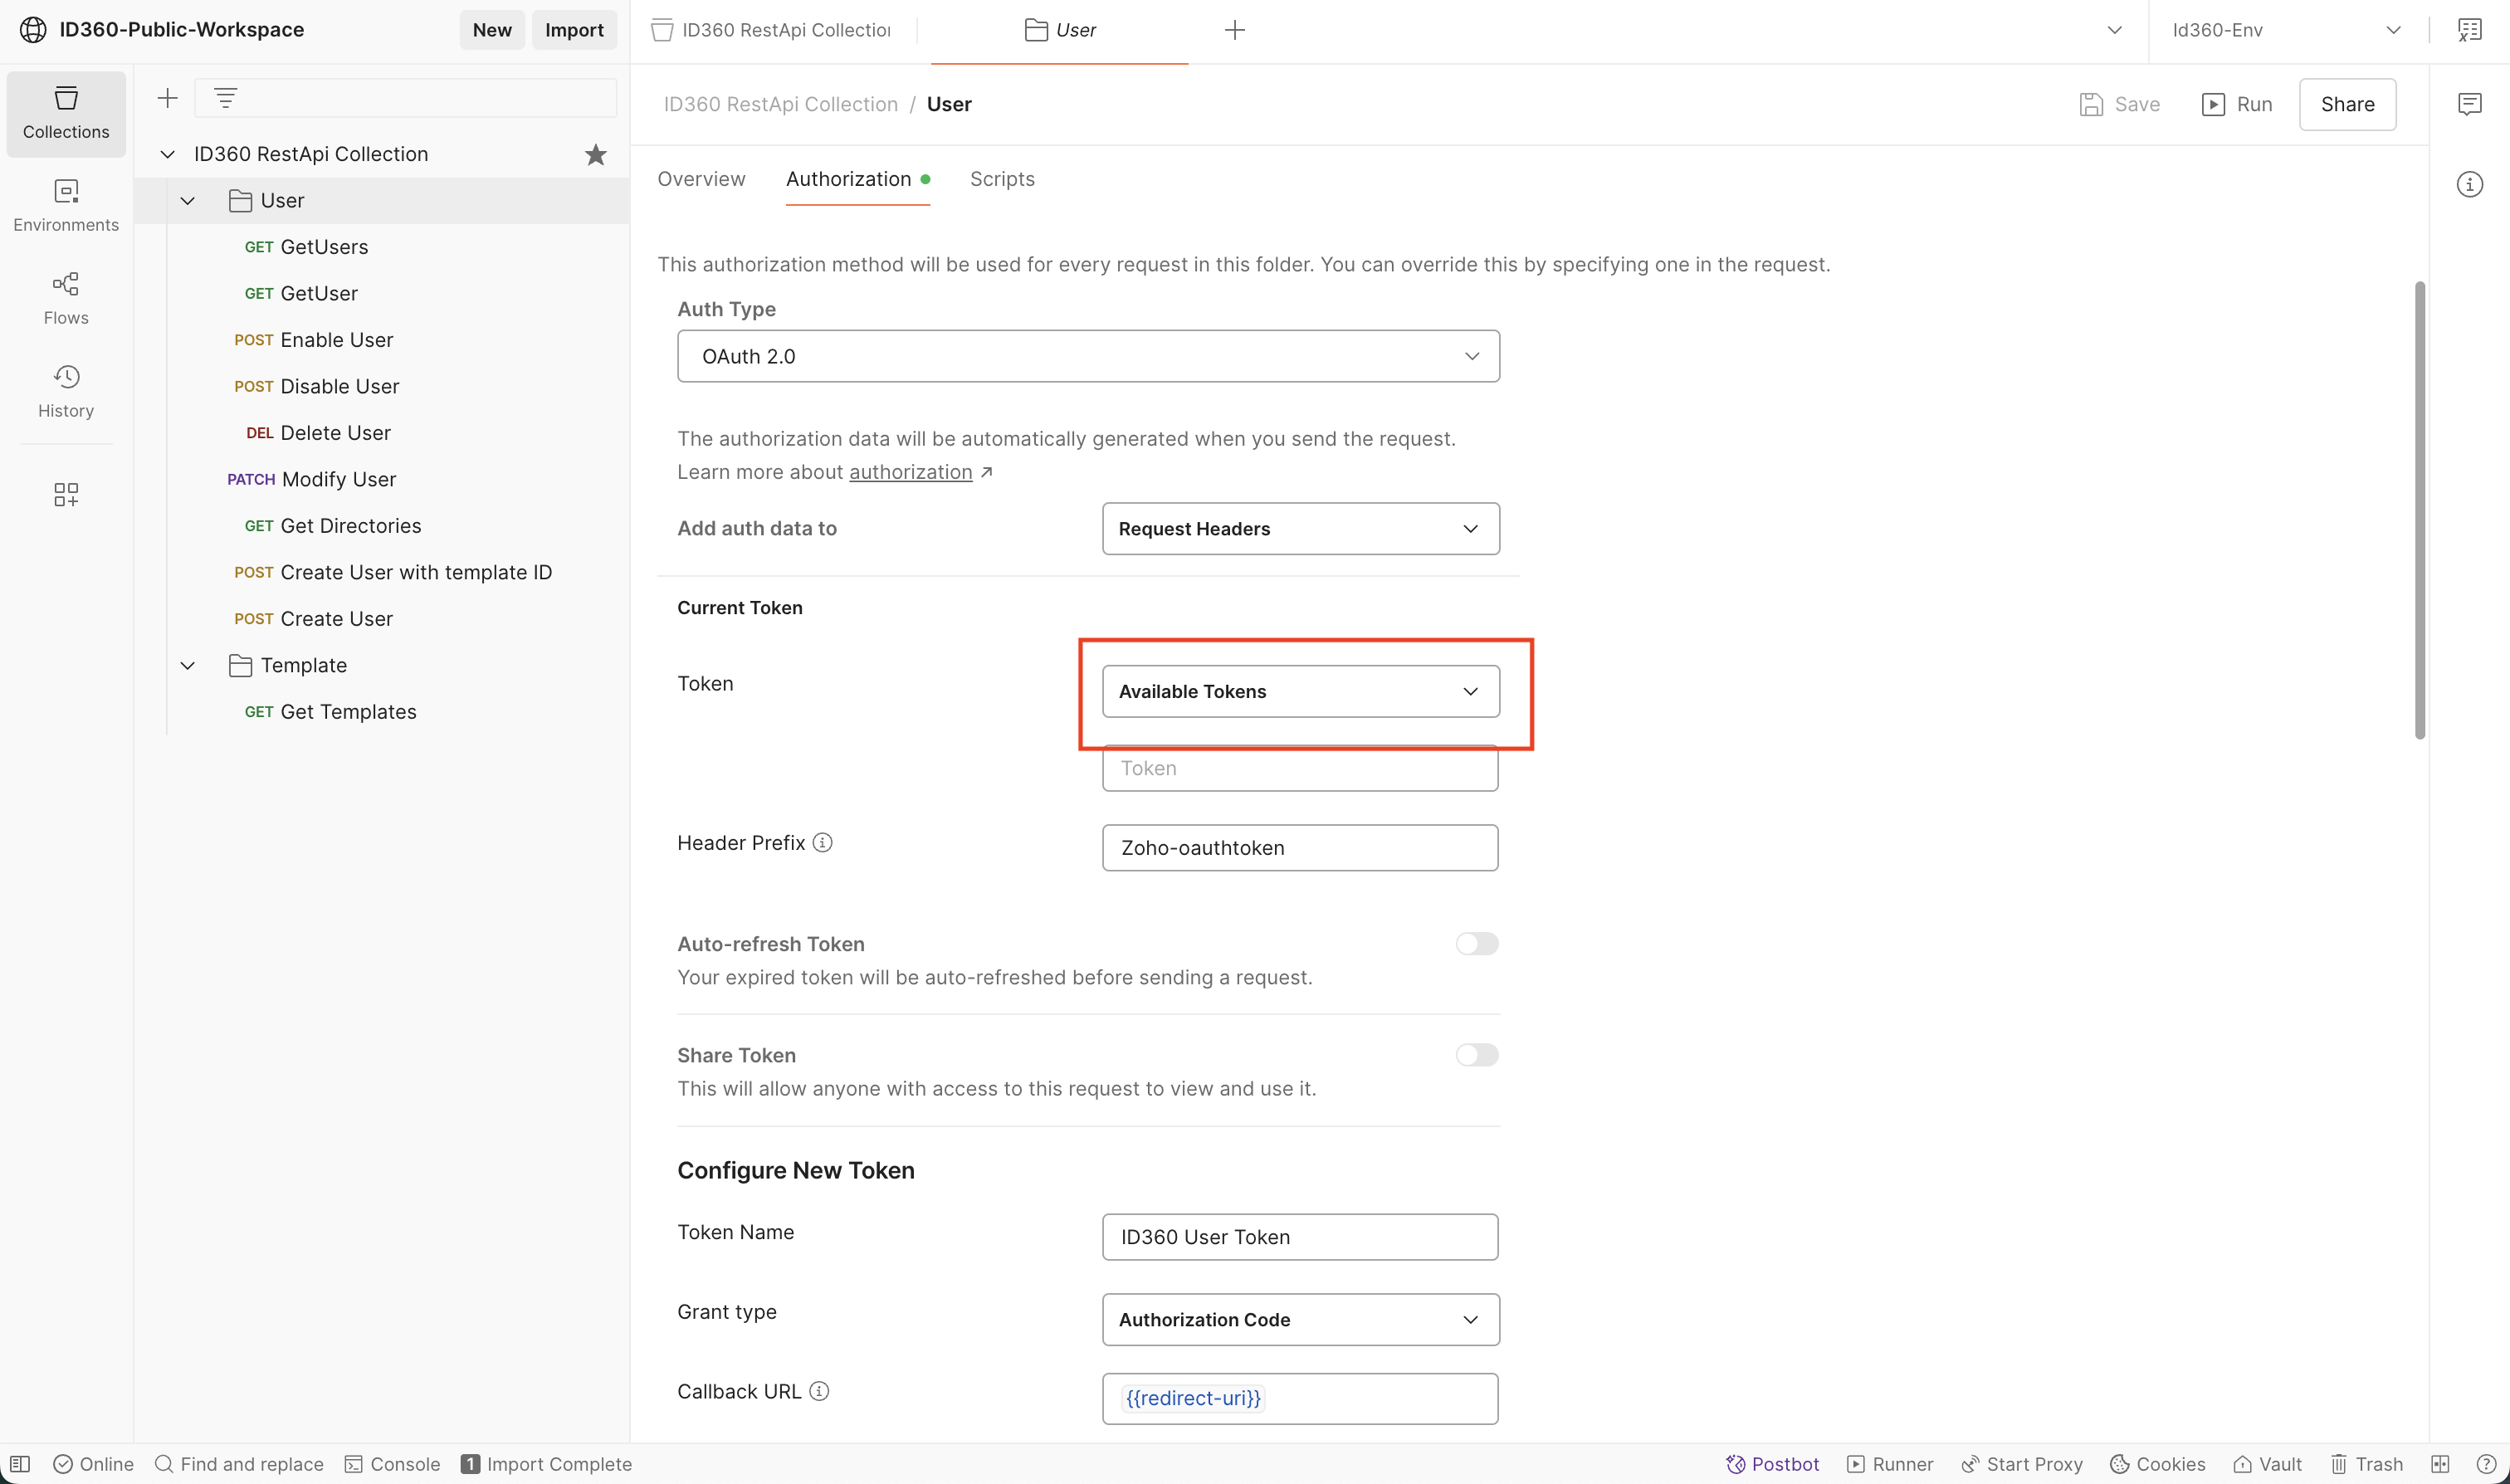Click Import Complete notification in status bar
Screen dimensions: 2510x1484
click(x=546, y=1464)
